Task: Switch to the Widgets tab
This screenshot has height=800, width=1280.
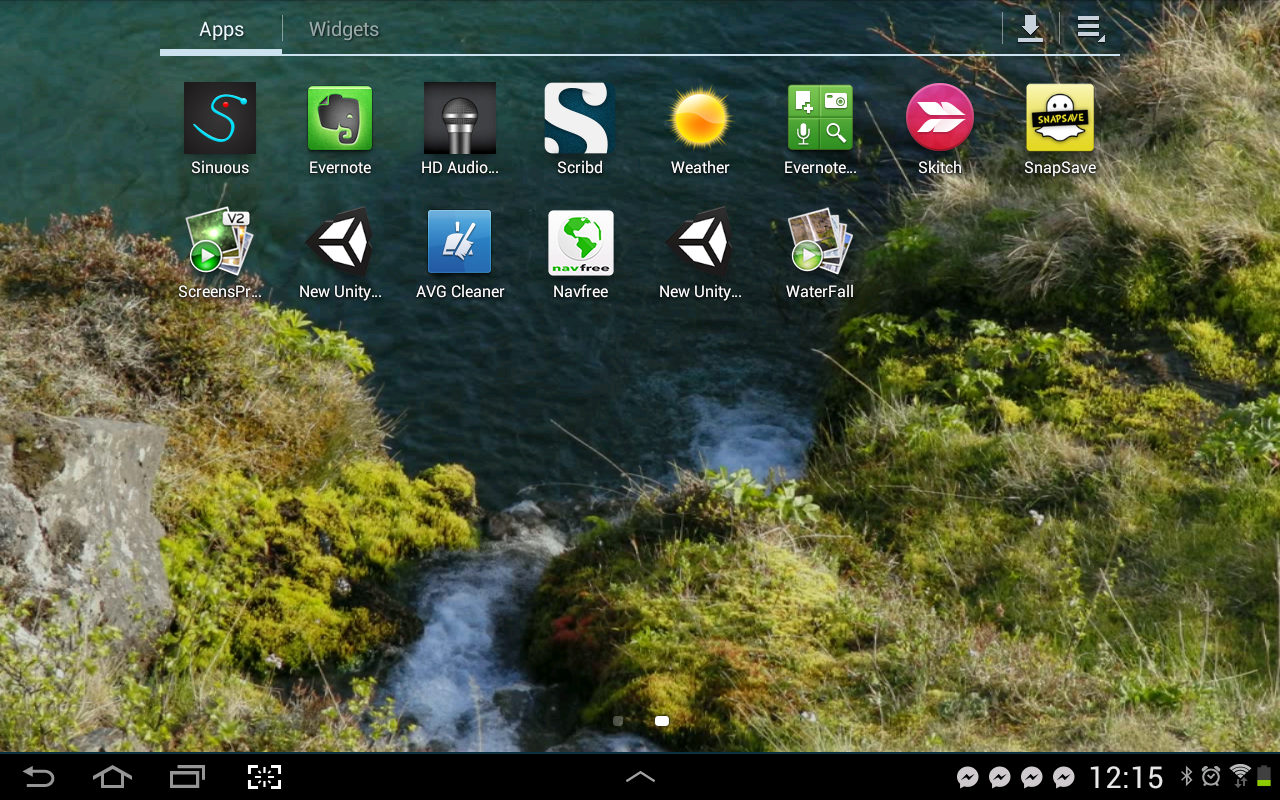Action: [x=344, y=29]
